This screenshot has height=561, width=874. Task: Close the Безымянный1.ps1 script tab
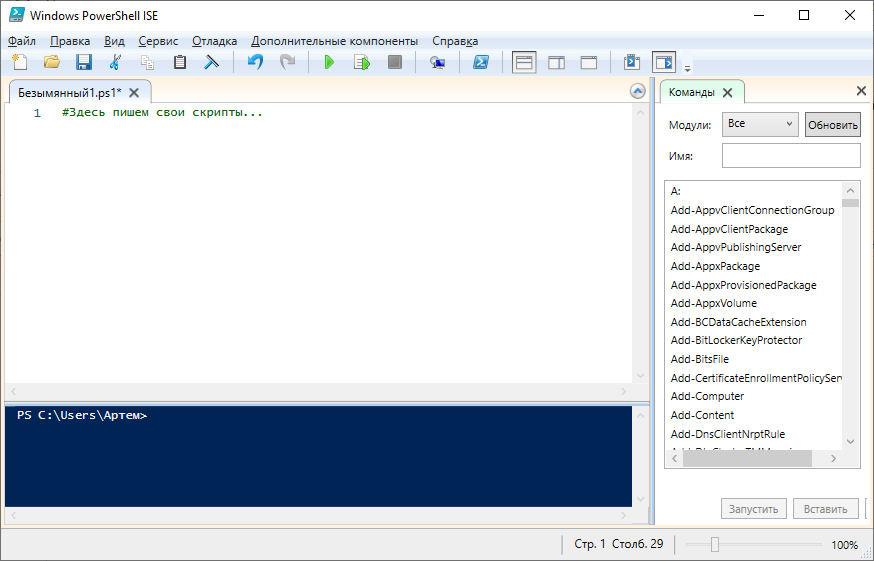(x=134, y=93)
